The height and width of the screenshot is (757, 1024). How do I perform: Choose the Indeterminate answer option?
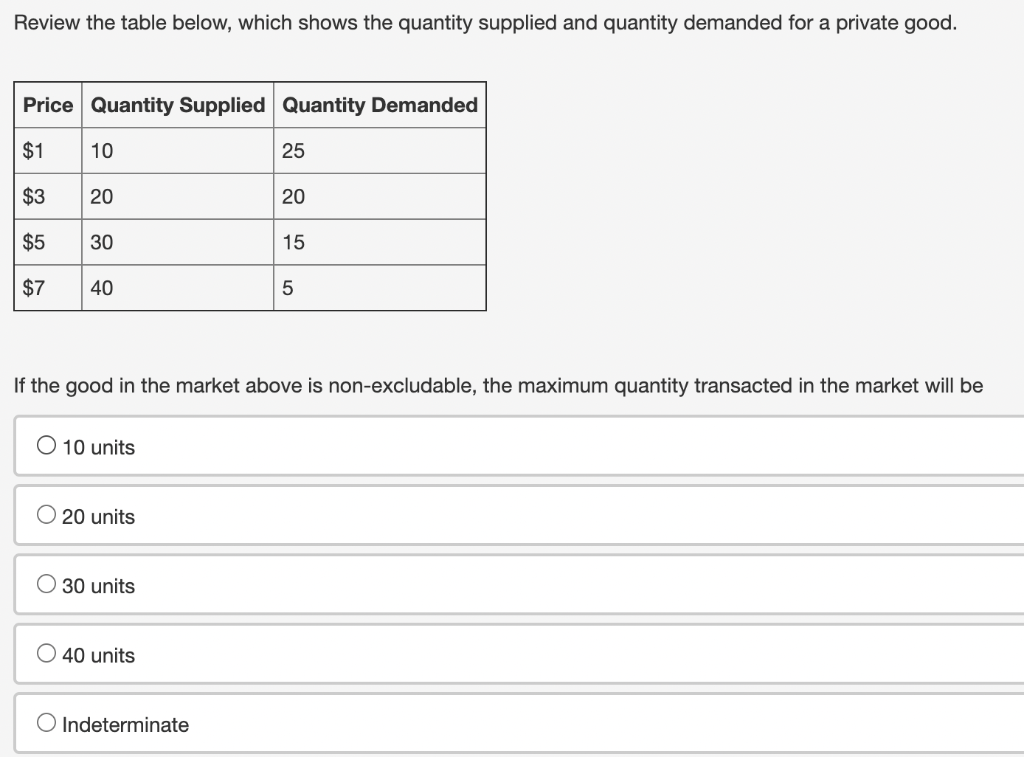(x=46, y=722)
